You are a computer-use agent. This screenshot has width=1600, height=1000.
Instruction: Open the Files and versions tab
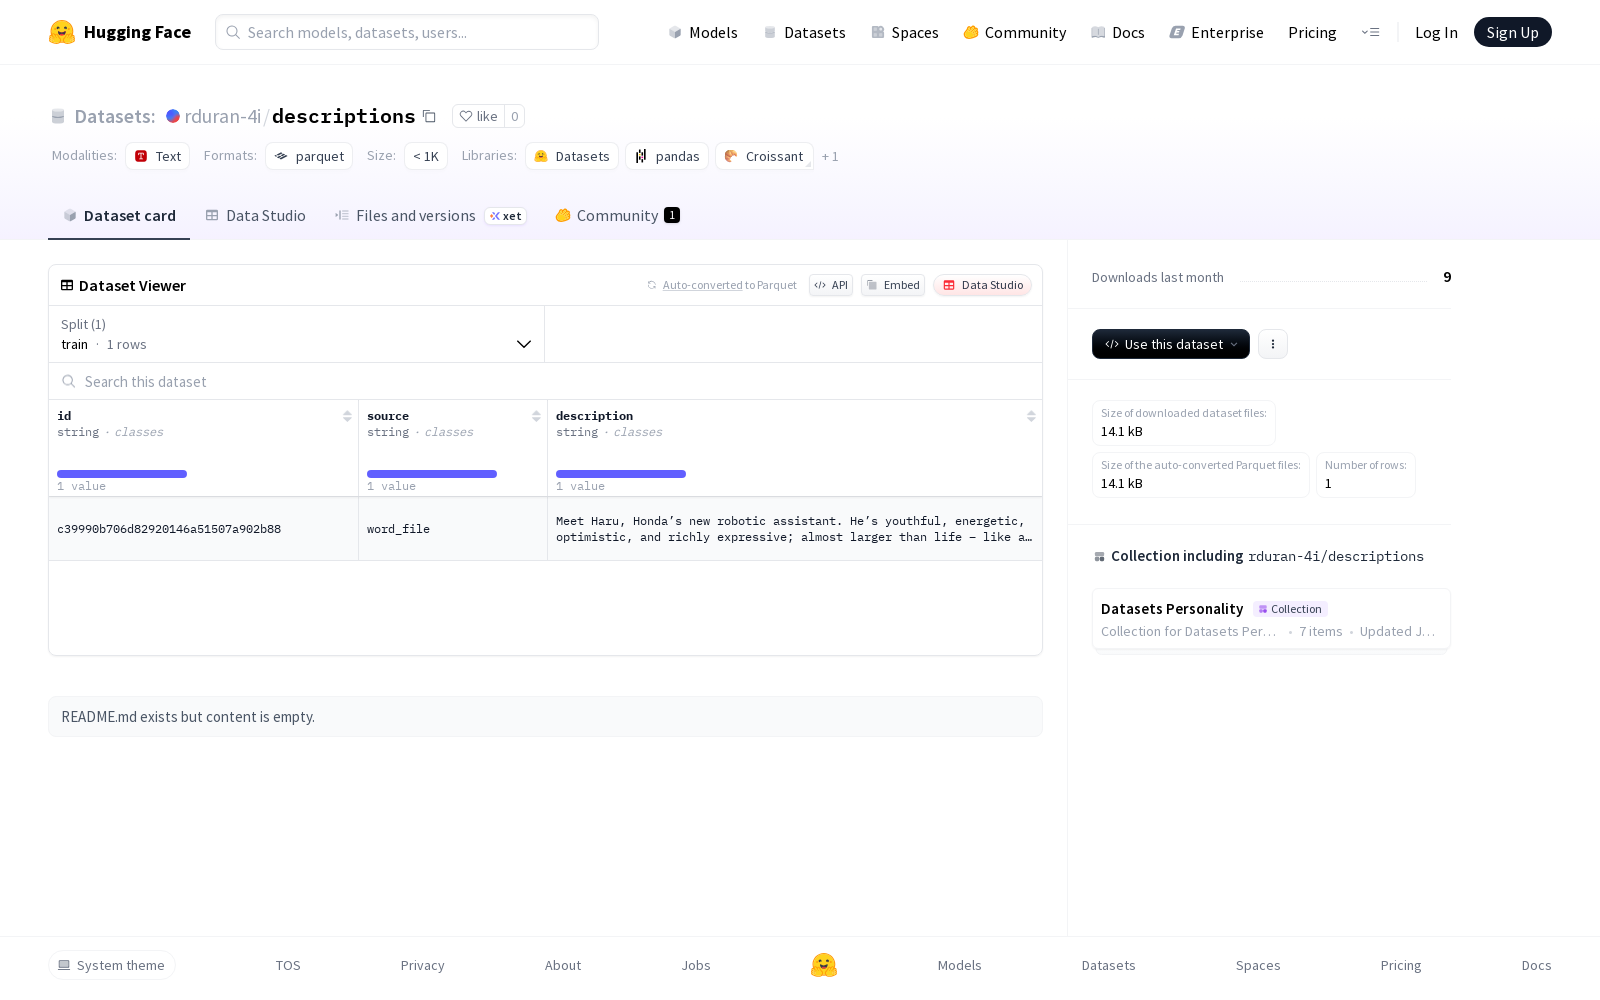point(430,216)
